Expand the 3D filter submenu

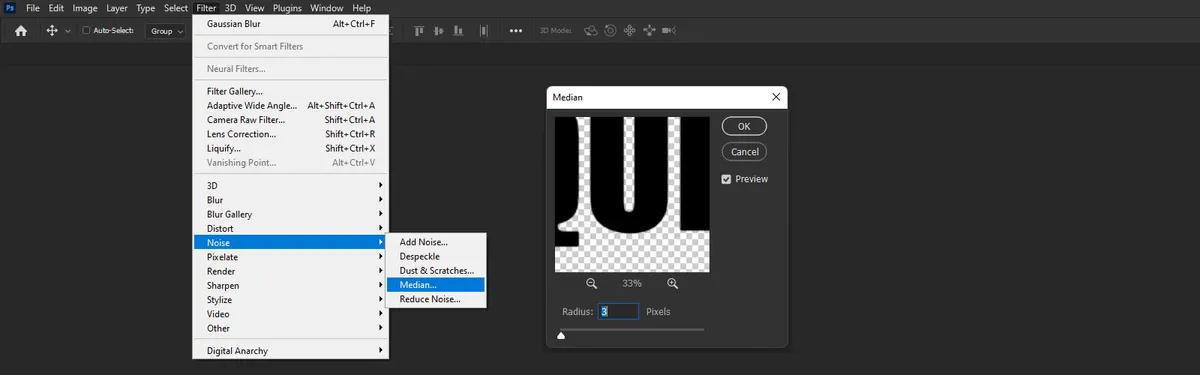(290, 186)
